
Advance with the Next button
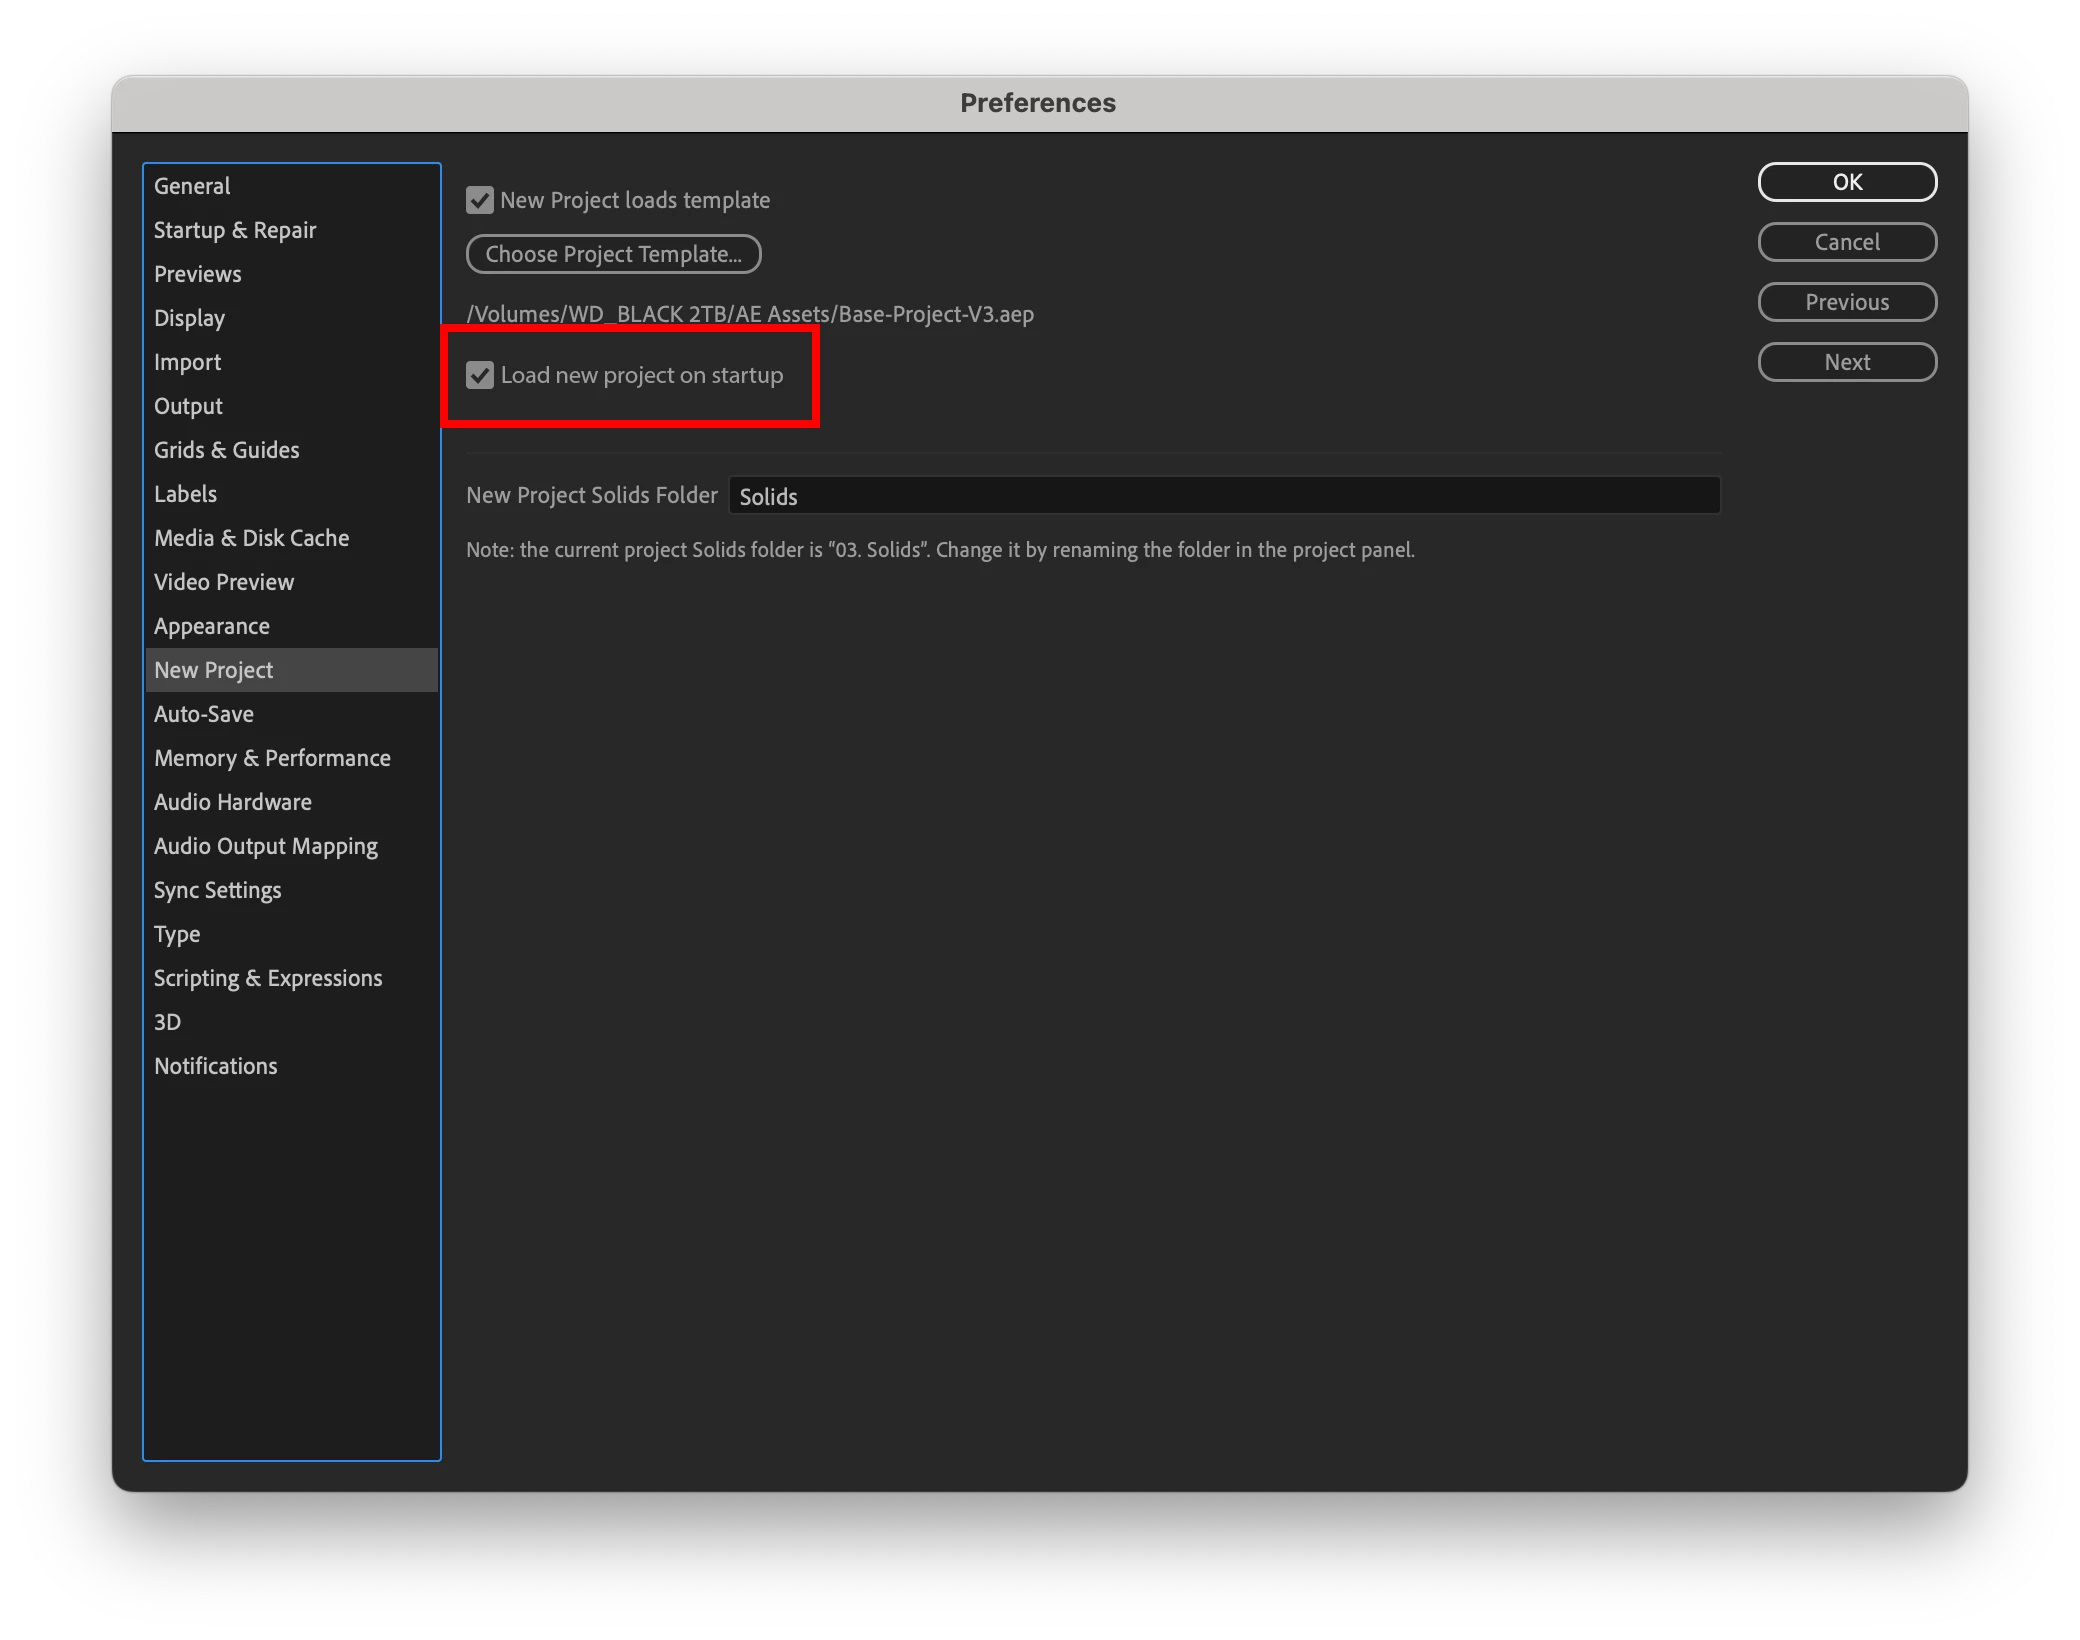[1846, 362]
